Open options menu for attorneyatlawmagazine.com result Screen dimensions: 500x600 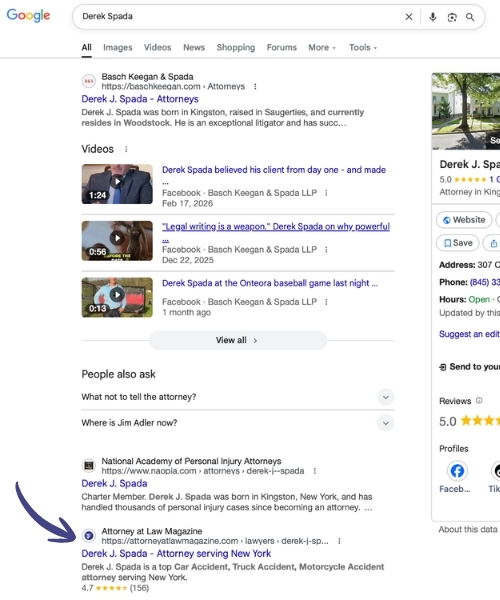point(339,541)
